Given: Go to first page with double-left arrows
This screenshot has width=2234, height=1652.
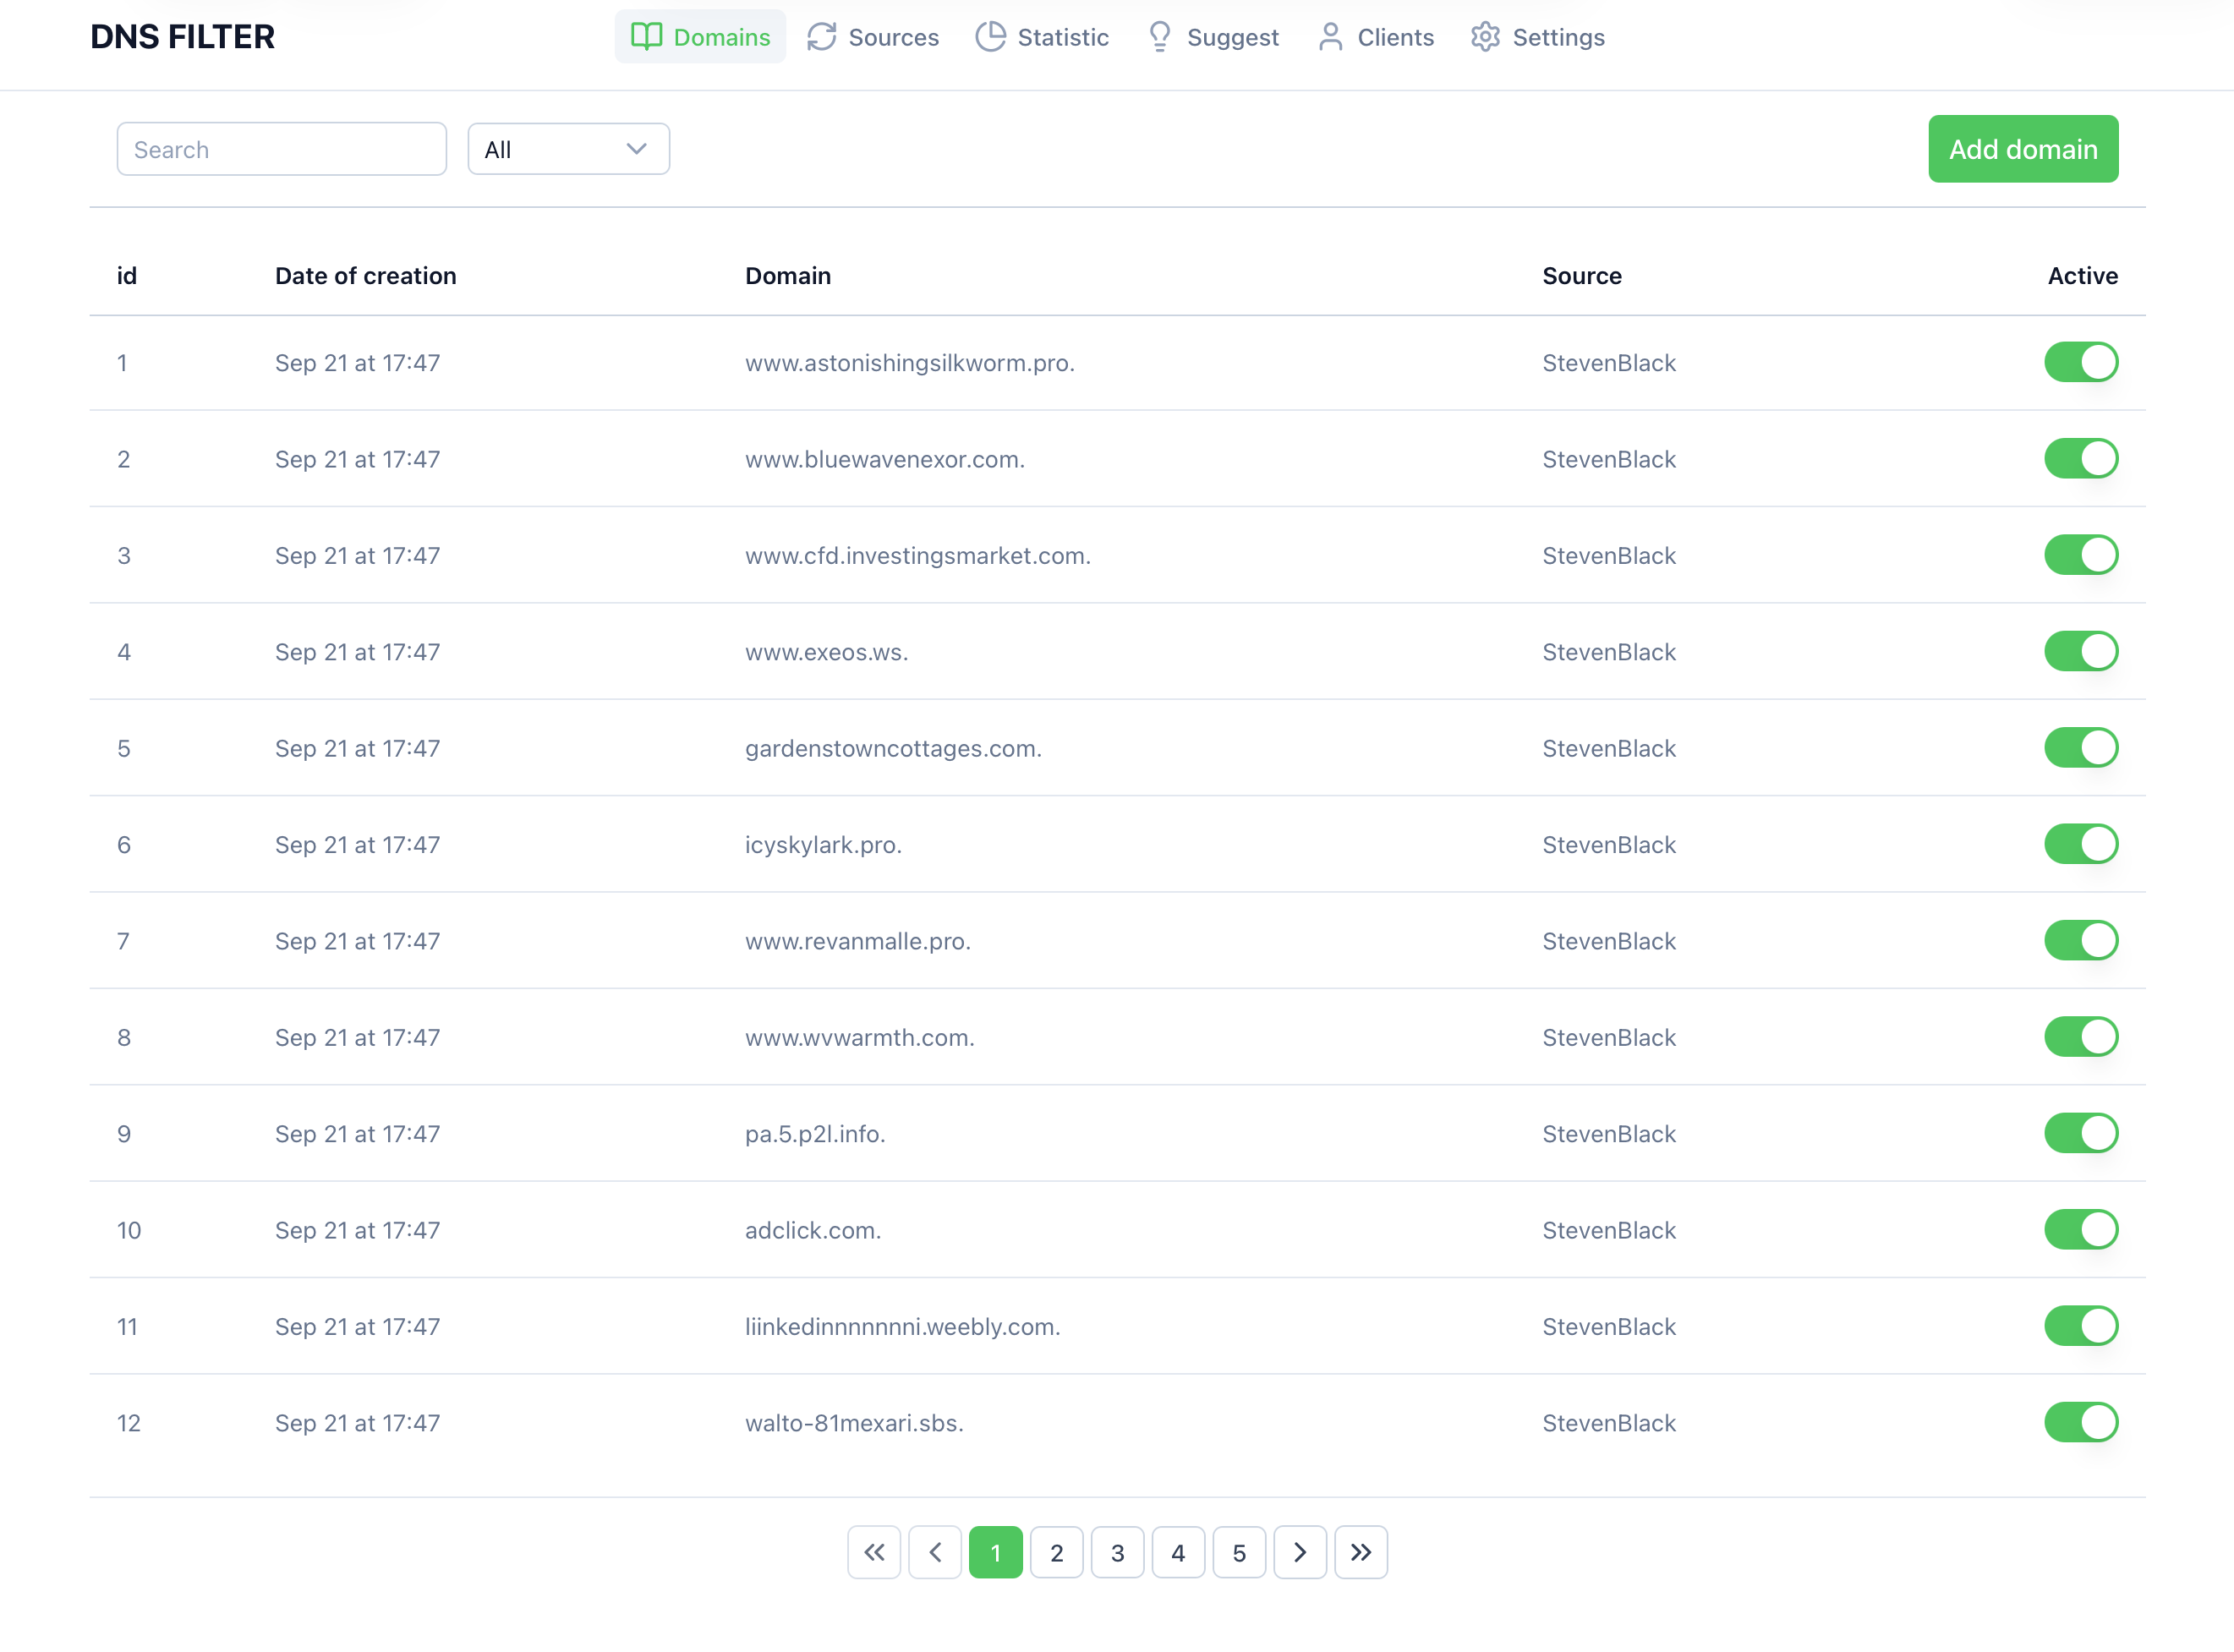Looking at the screenshot, I should click(x=874, y=1552).
